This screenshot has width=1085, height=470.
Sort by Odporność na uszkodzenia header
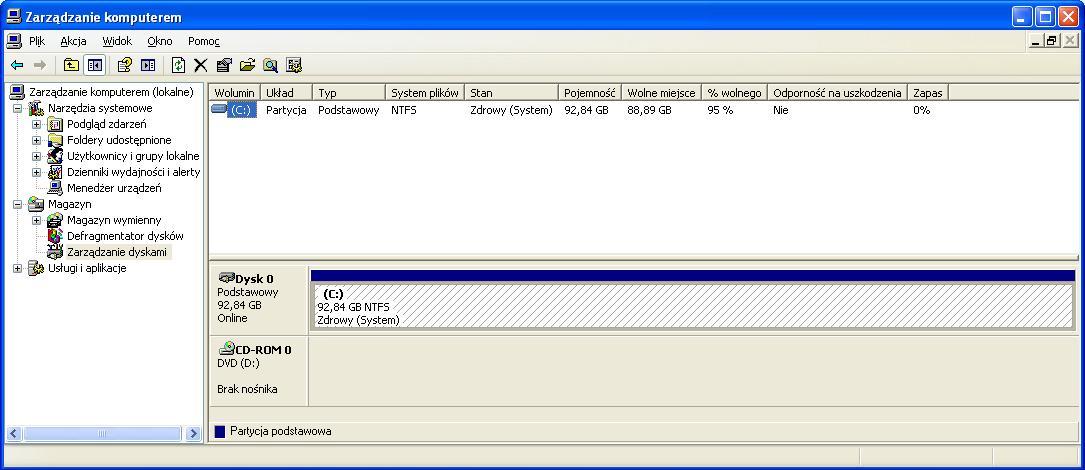click(x=837, y=93)
